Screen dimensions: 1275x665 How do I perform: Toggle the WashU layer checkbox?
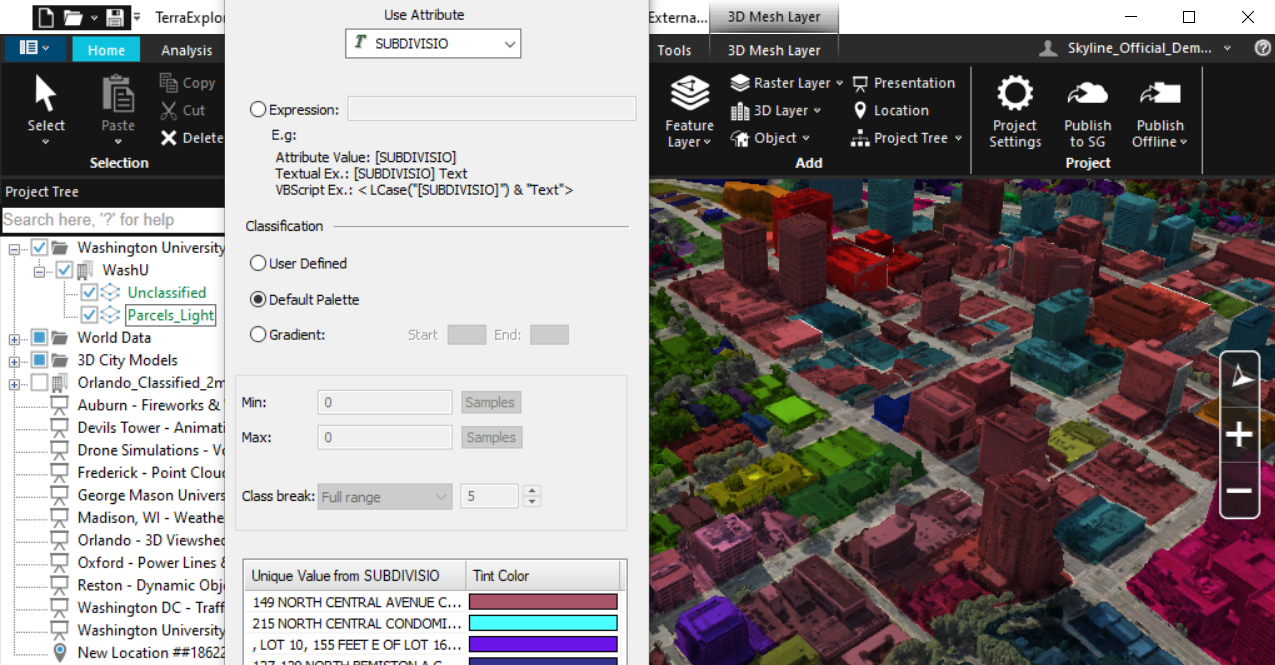(x=65, y=270)
